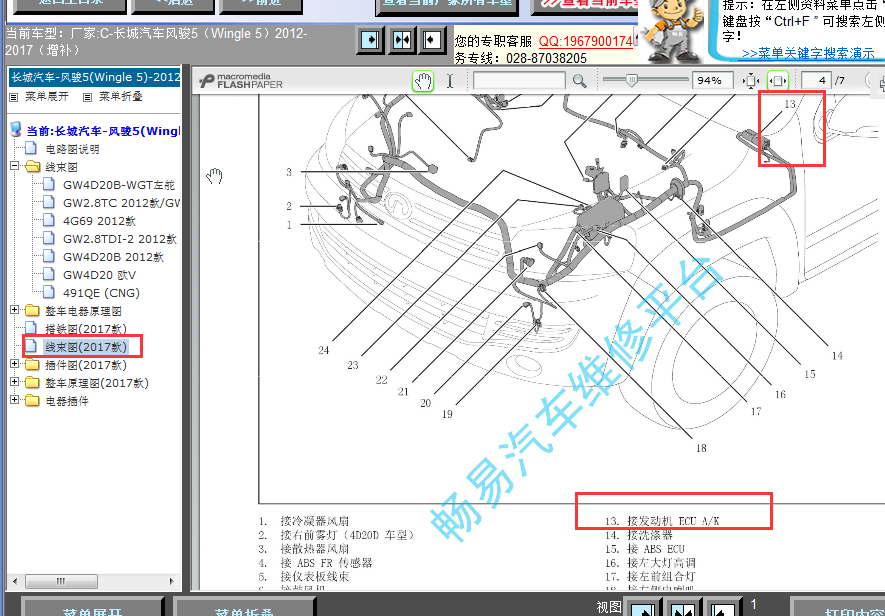Click the document icon beside 电路图说明
The height and width of the screenshot is (616, 885).
point(30,148)
